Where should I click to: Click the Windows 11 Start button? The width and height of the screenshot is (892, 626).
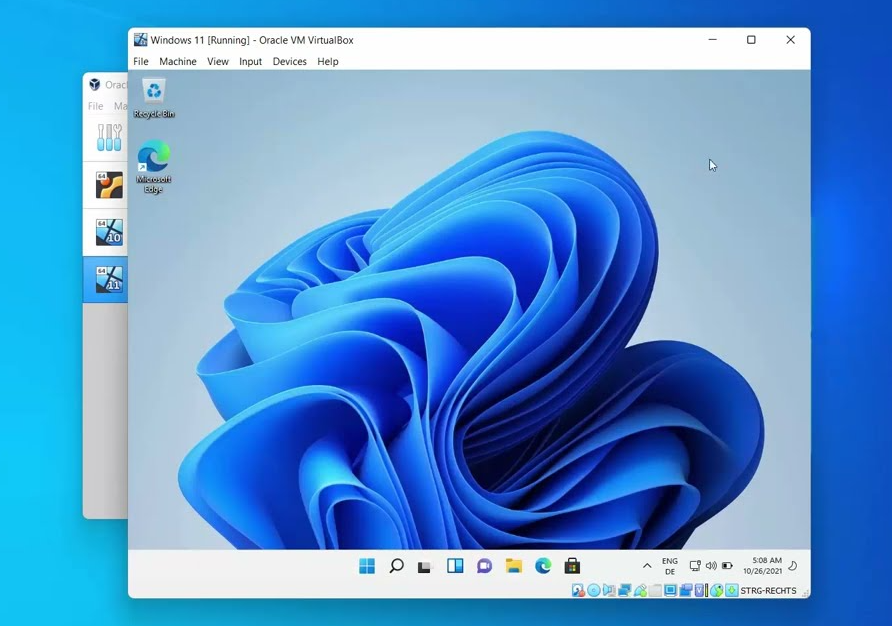tap(367, 566)
